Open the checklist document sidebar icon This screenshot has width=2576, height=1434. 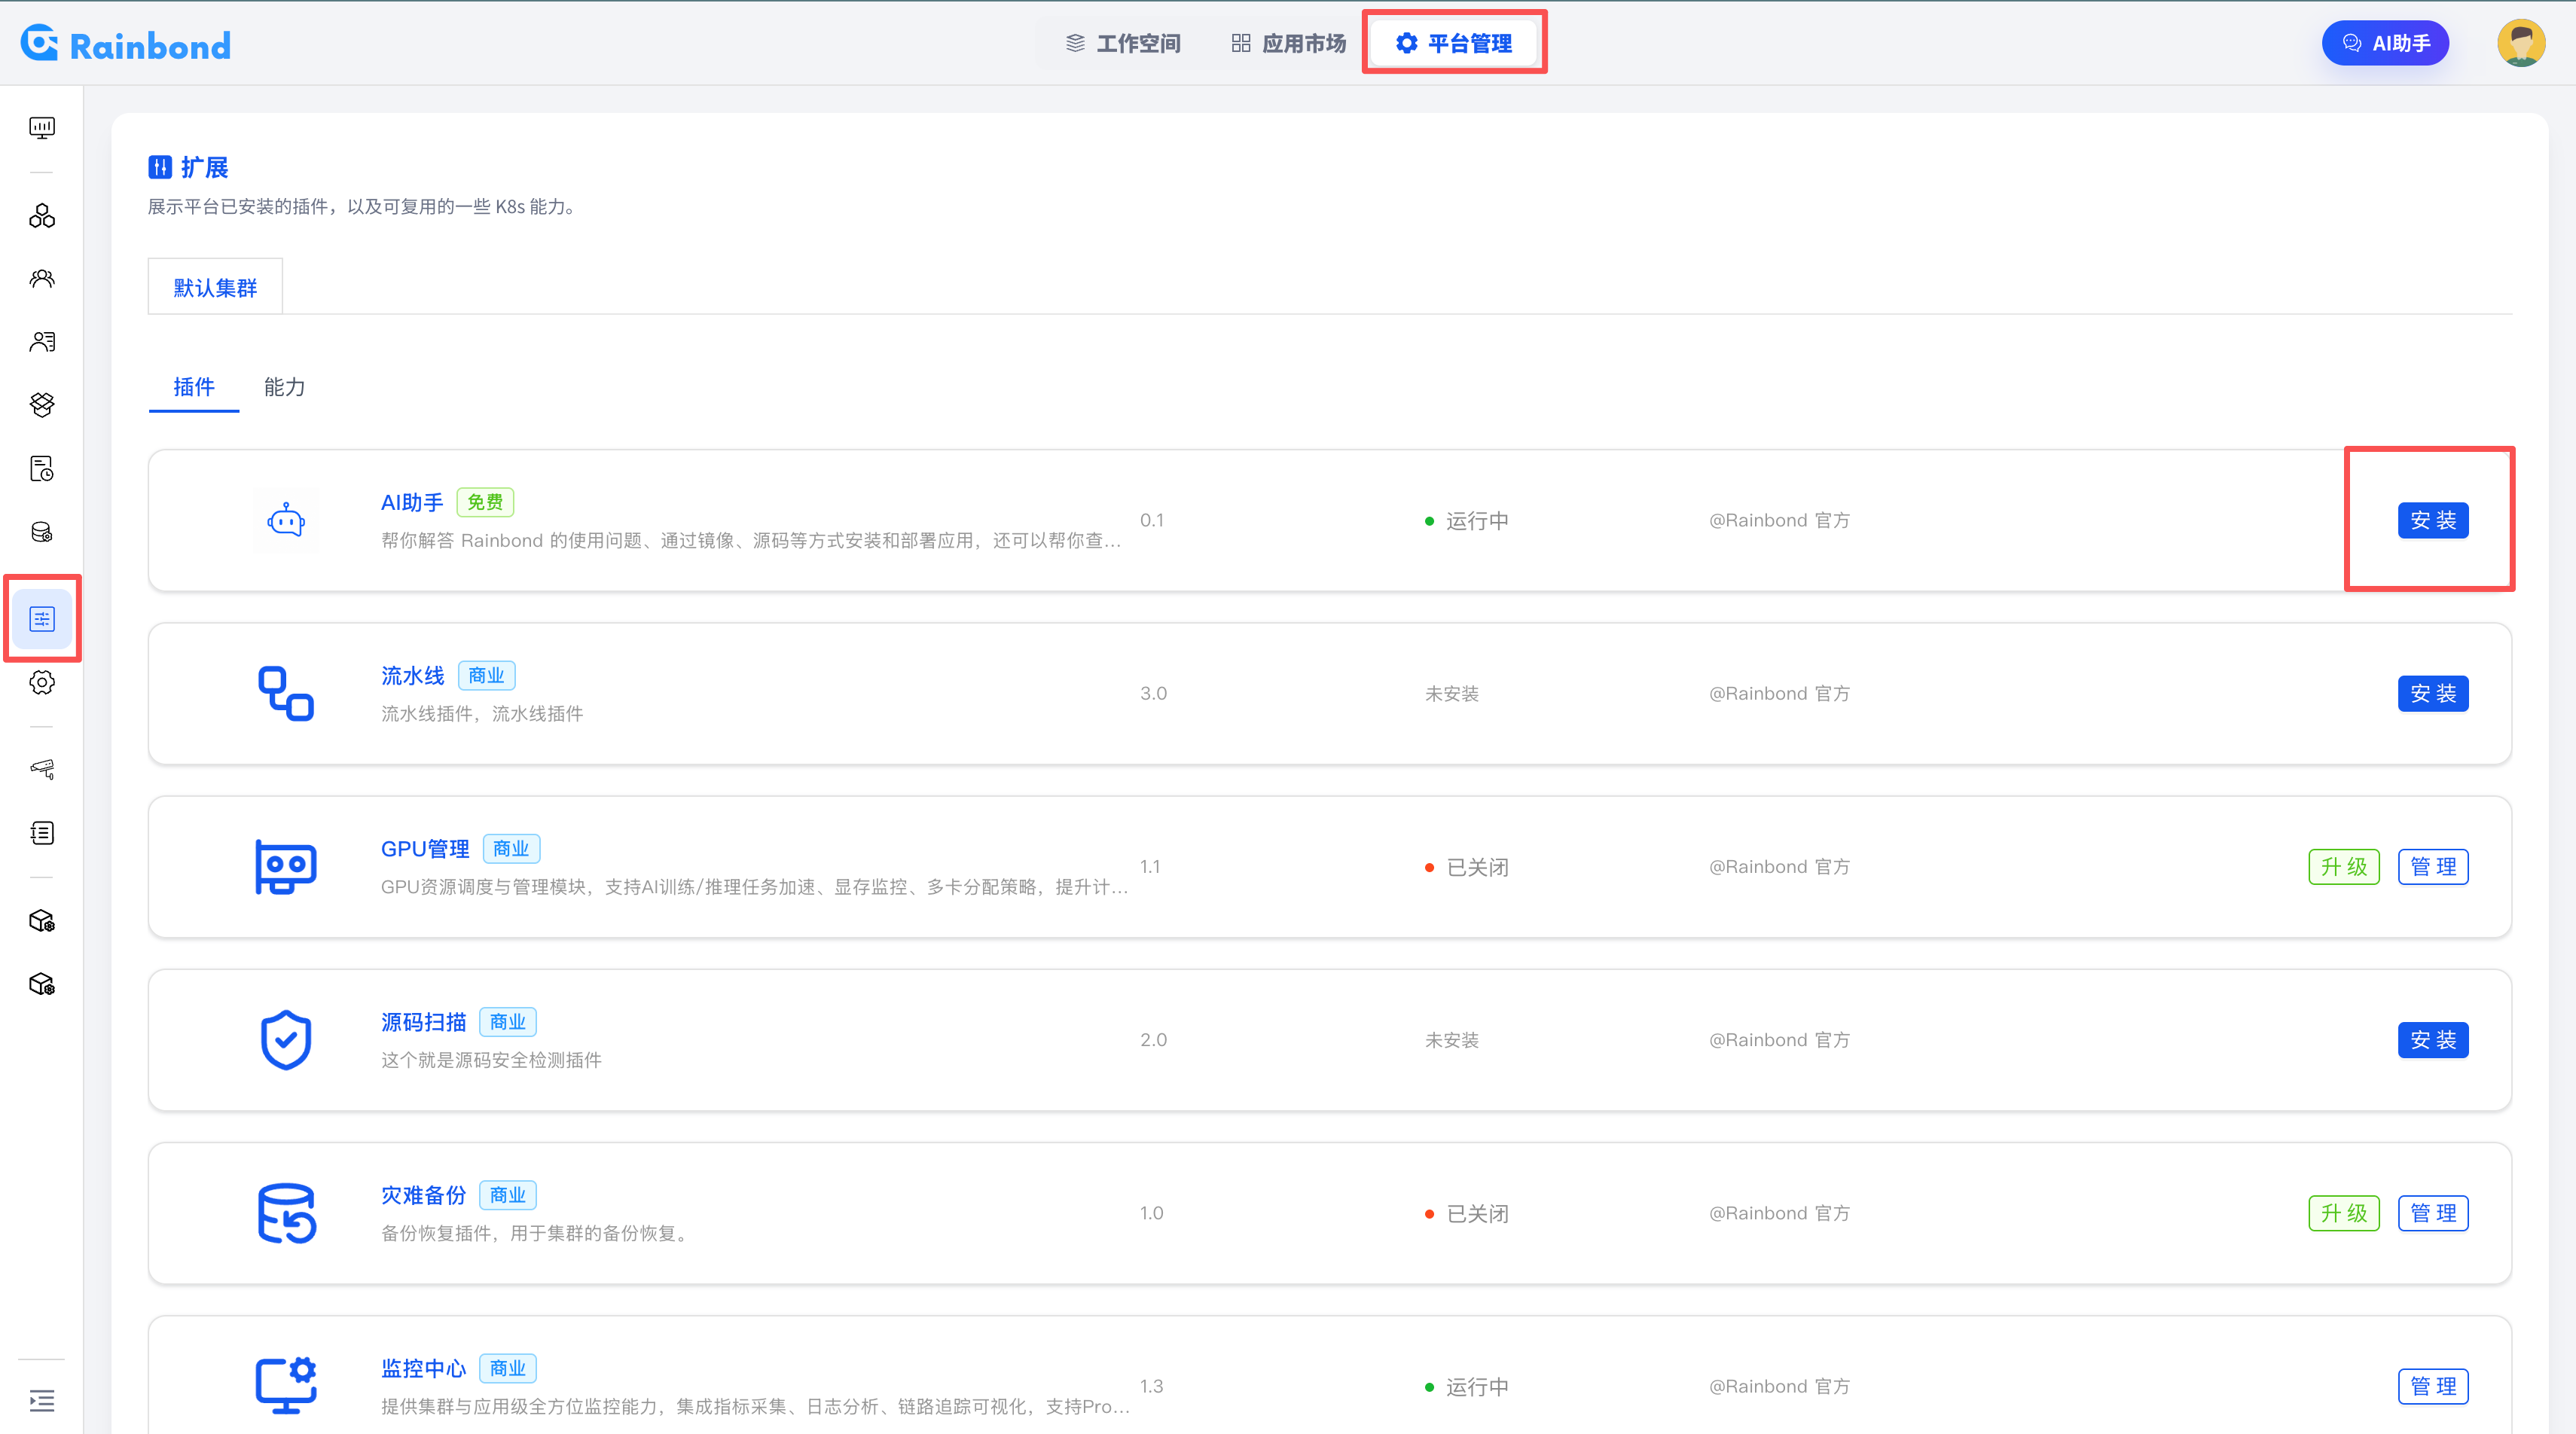click(42, 832)
